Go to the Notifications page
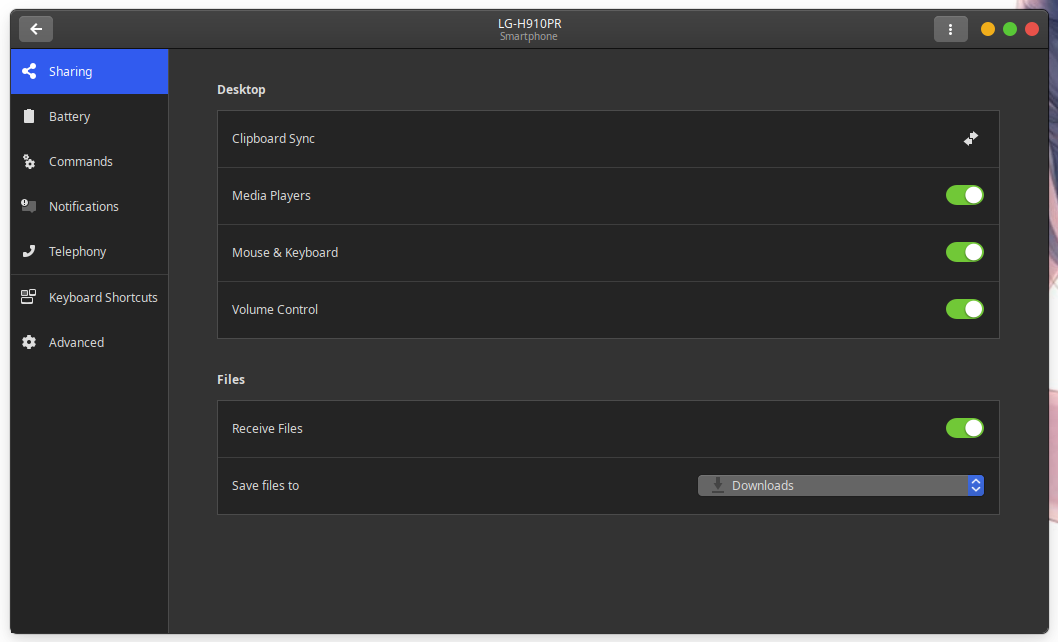 click(x=89, y=207)
